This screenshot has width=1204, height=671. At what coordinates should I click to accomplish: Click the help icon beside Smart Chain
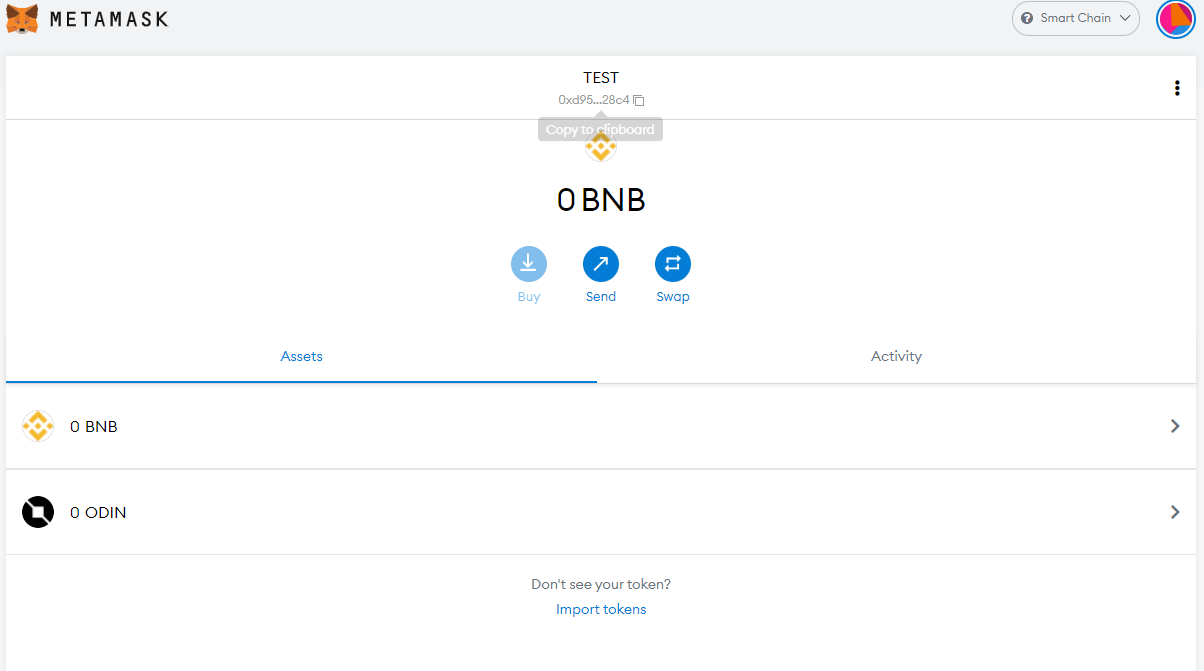(x=1027, y=18)
